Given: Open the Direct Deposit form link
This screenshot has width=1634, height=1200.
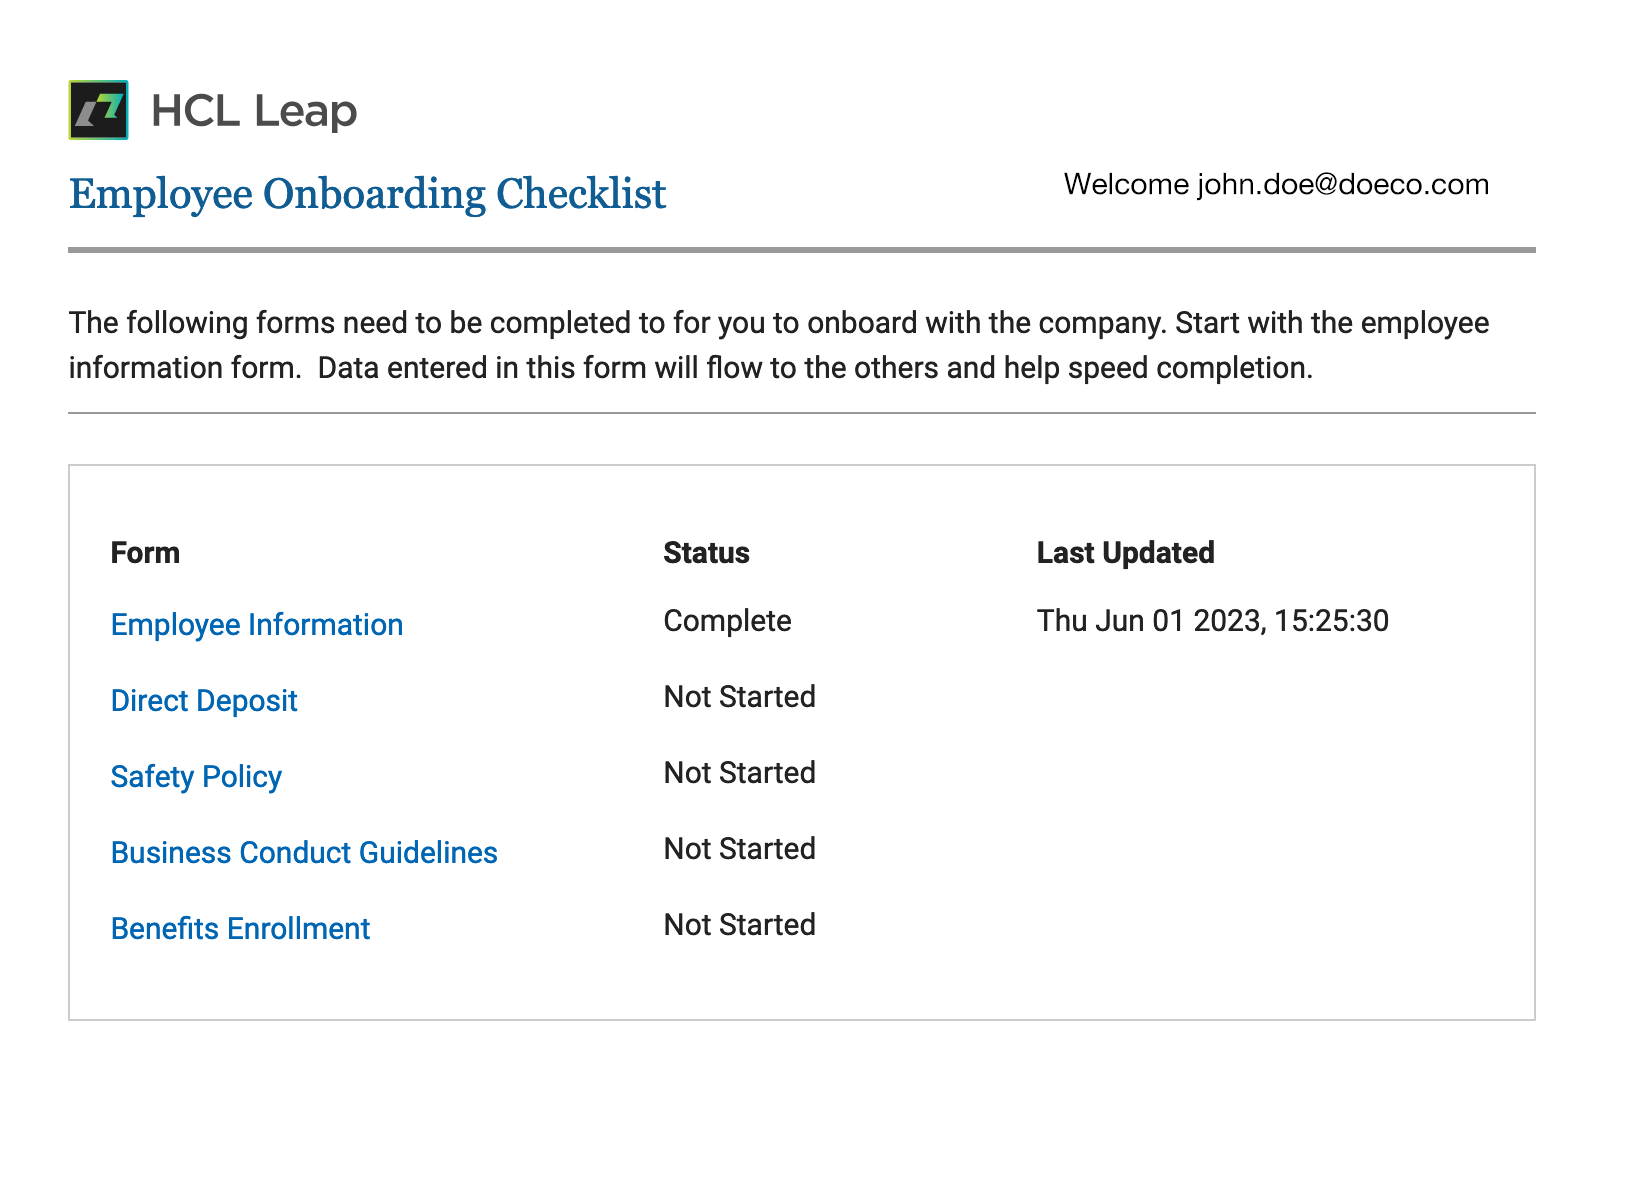Looking at the screenshot, I should 204,701.
